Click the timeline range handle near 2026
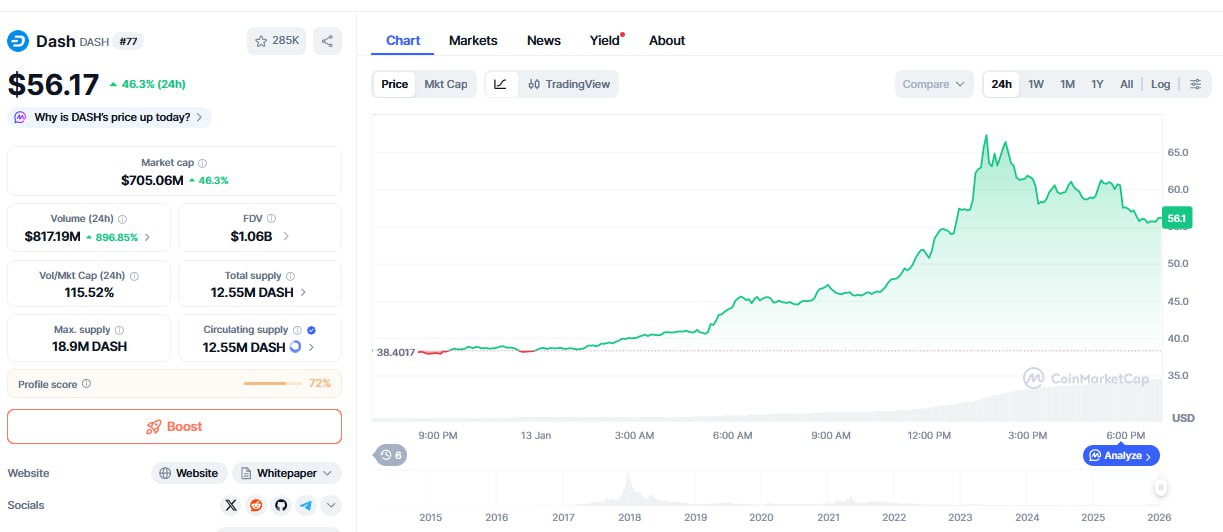 pyautogui.click(x=1160, y=487)
